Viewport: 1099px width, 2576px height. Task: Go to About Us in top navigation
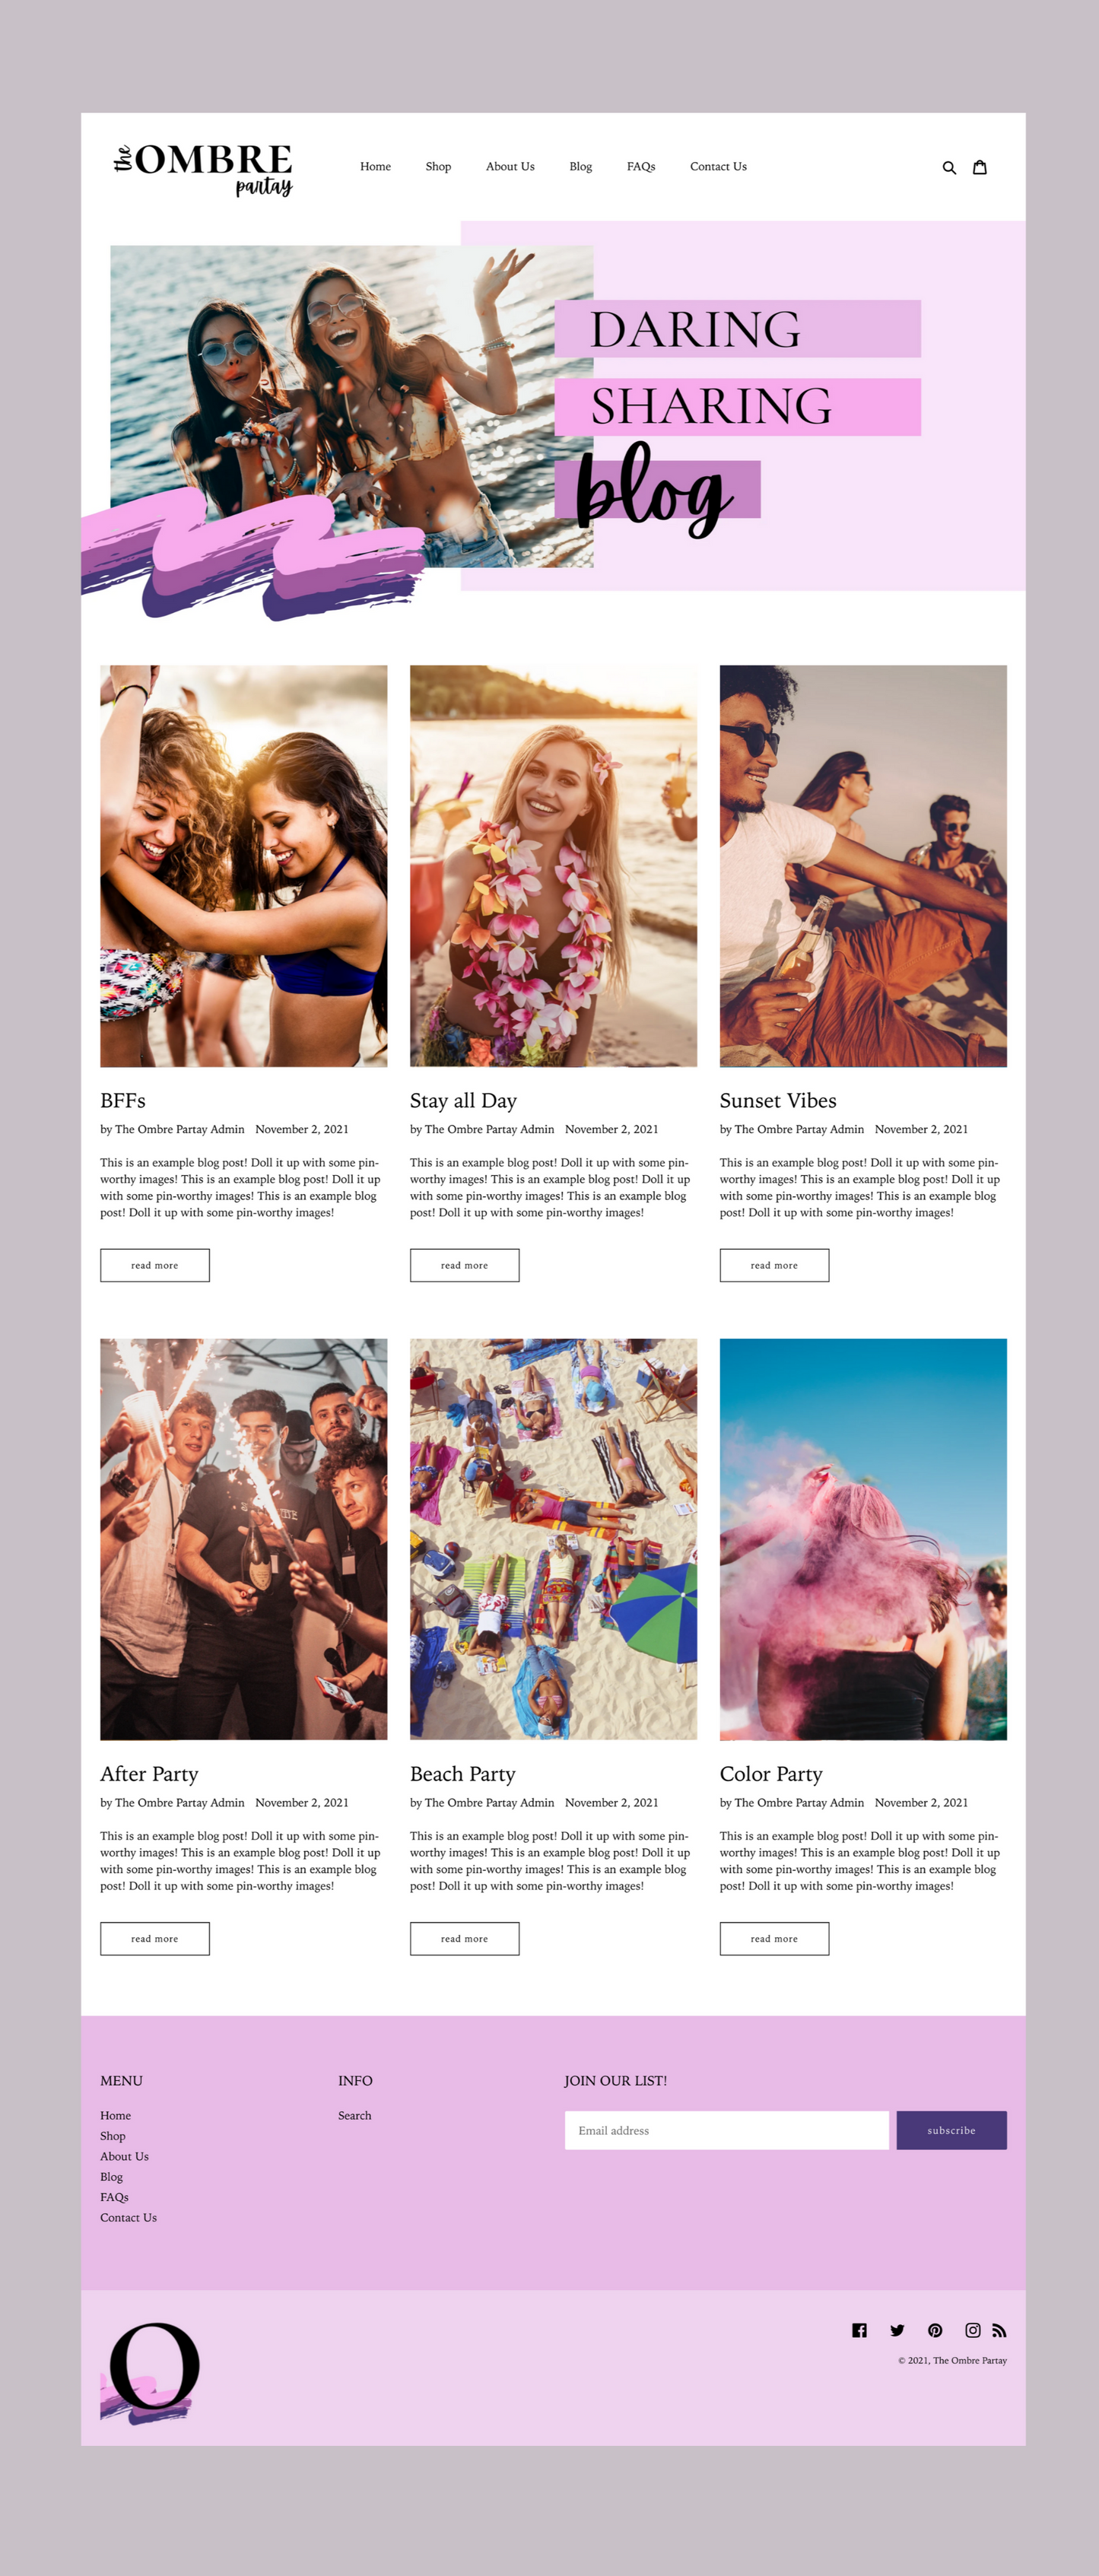point(510,167)
